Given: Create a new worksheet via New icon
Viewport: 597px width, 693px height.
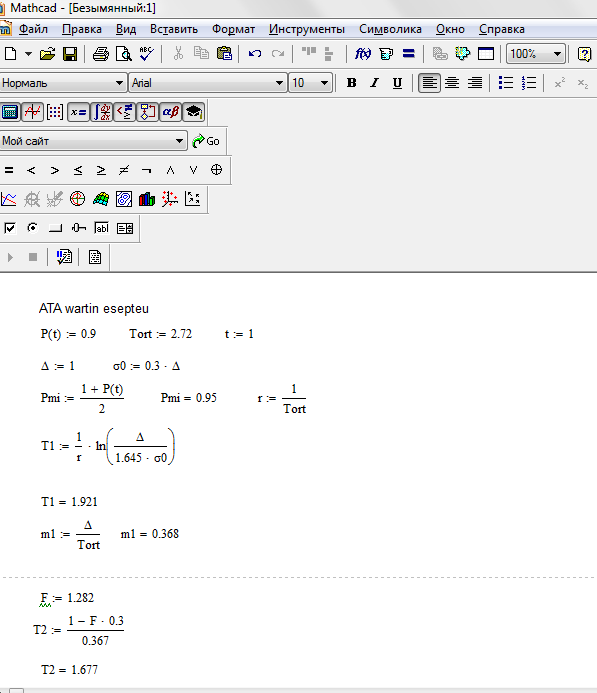Looking at the screenshot, I should [x=10, y=54].
